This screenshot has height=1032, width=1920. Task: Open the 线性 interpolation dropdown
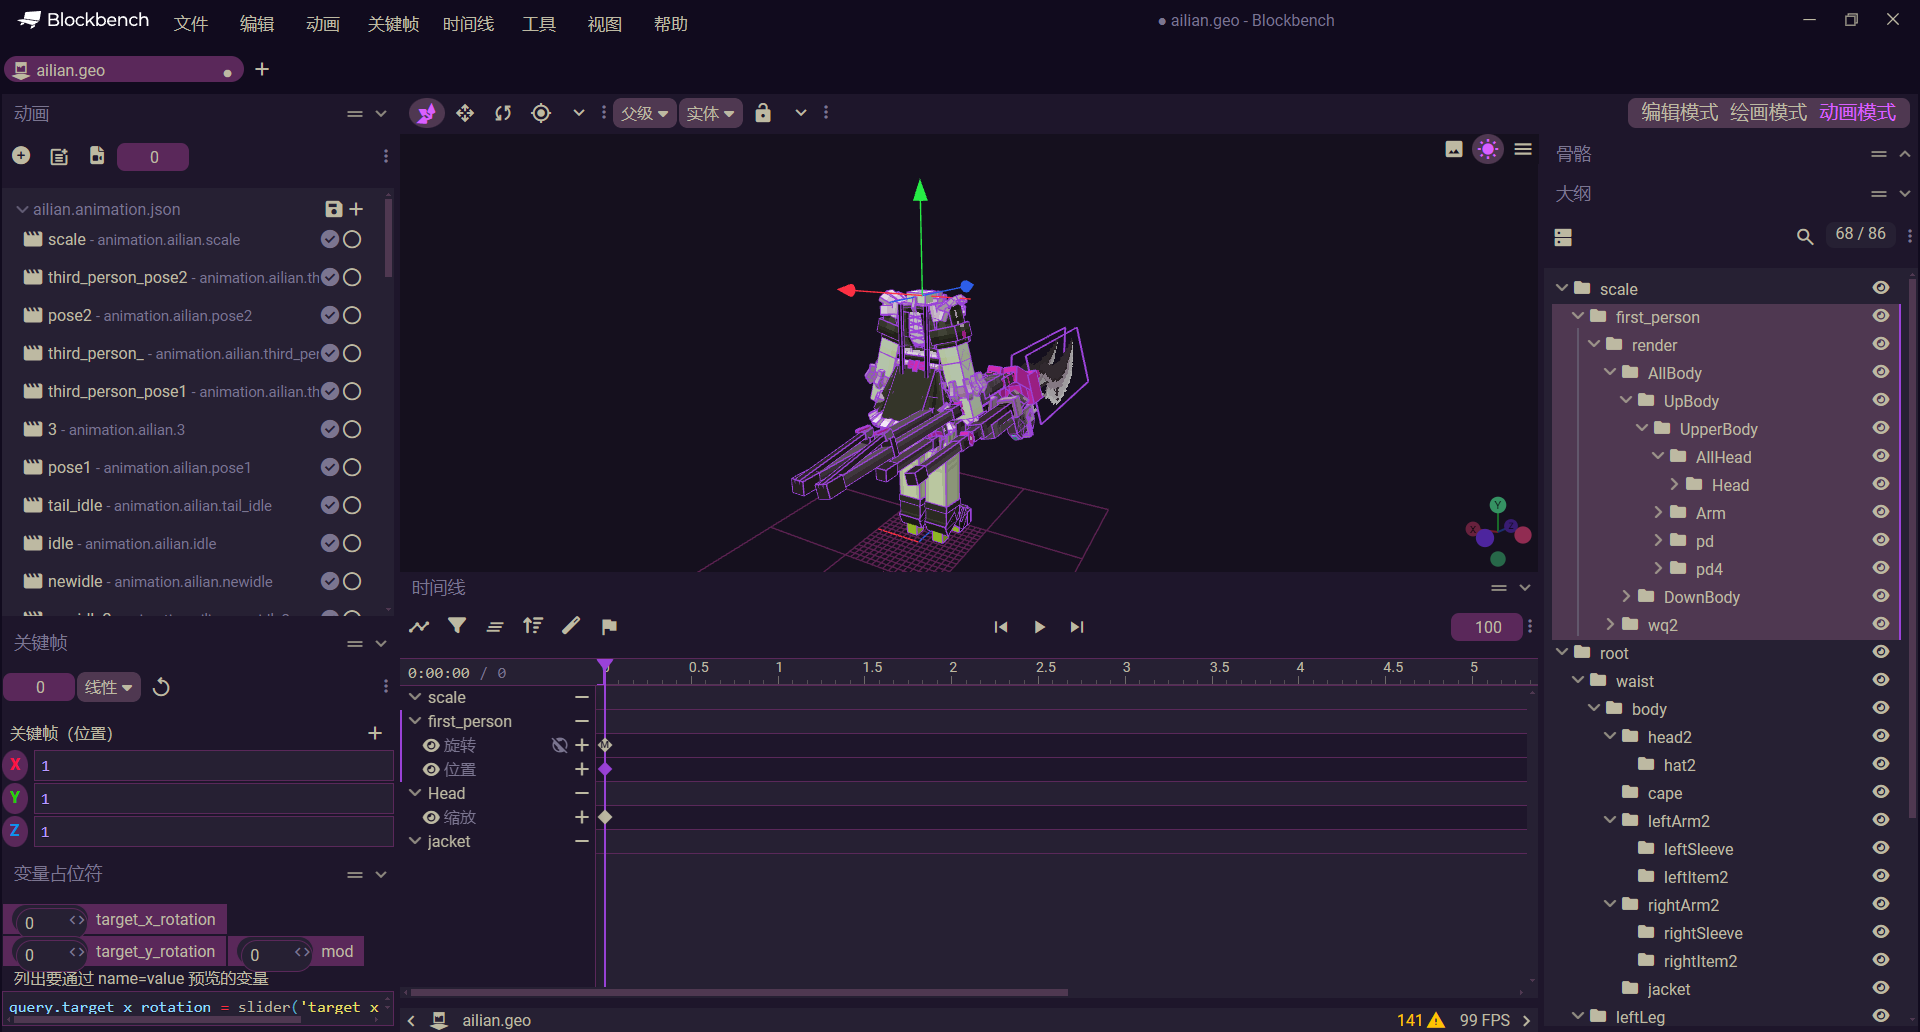(x=108, y=687)
